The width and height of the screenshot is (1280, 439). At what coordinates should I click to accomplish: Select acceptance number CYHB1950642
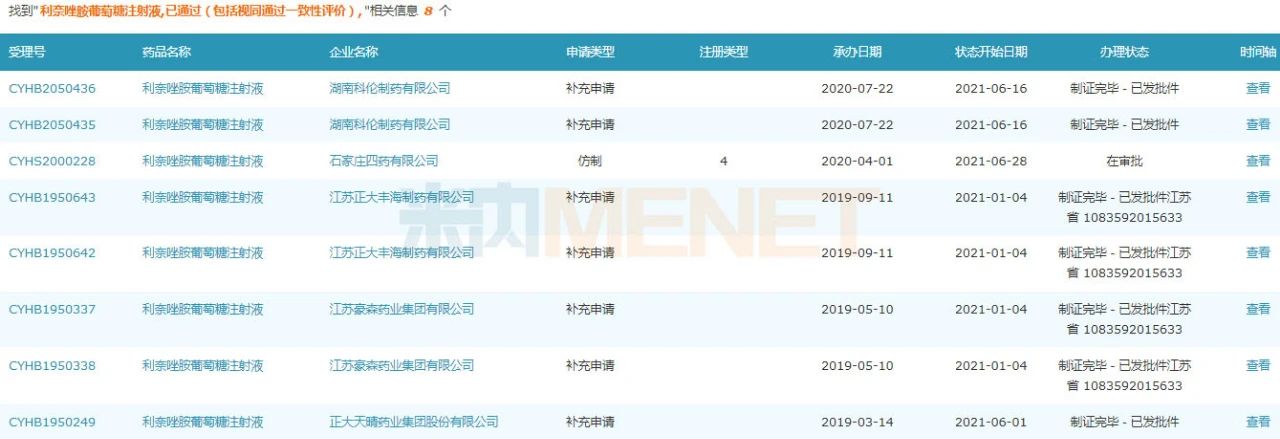(52, 253)
